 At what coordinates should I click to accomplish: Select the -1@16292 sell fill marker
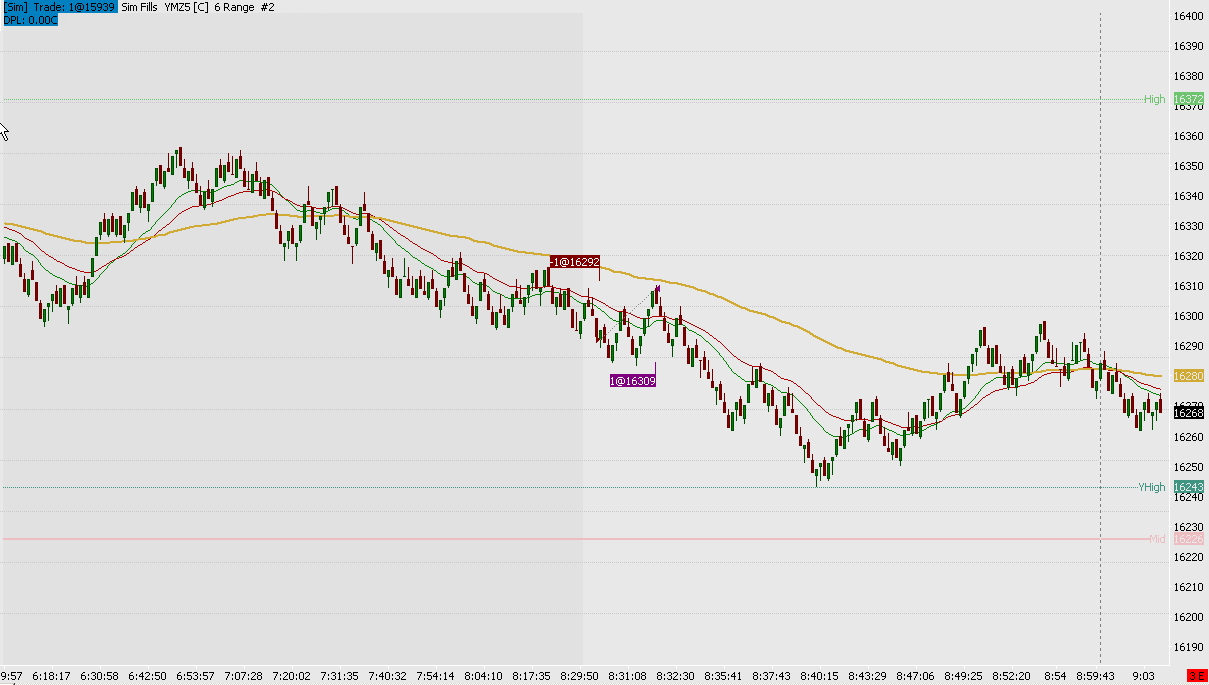(575, 262)
